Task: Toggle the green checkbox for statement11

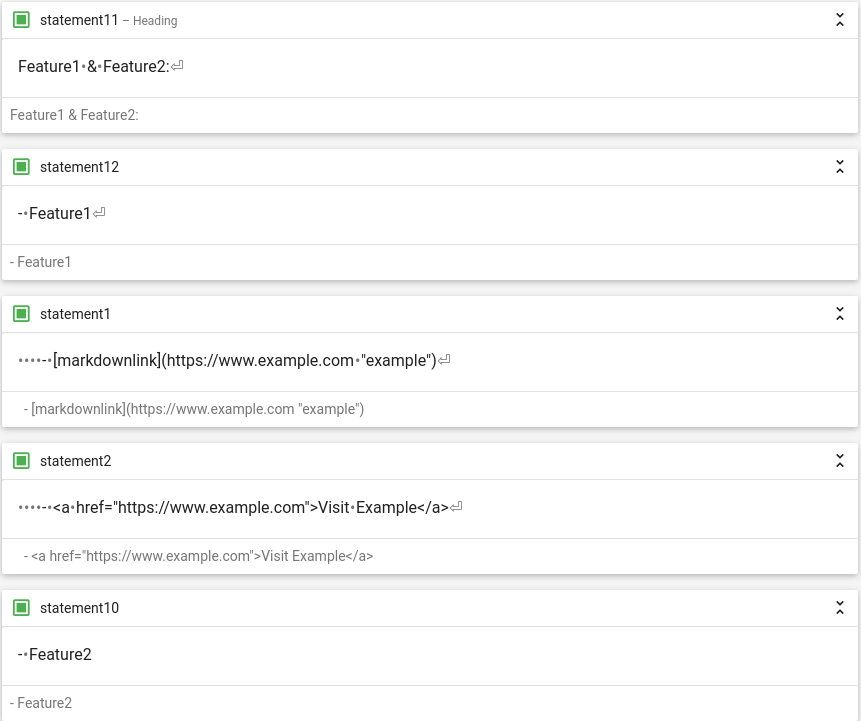Action: 21,20
